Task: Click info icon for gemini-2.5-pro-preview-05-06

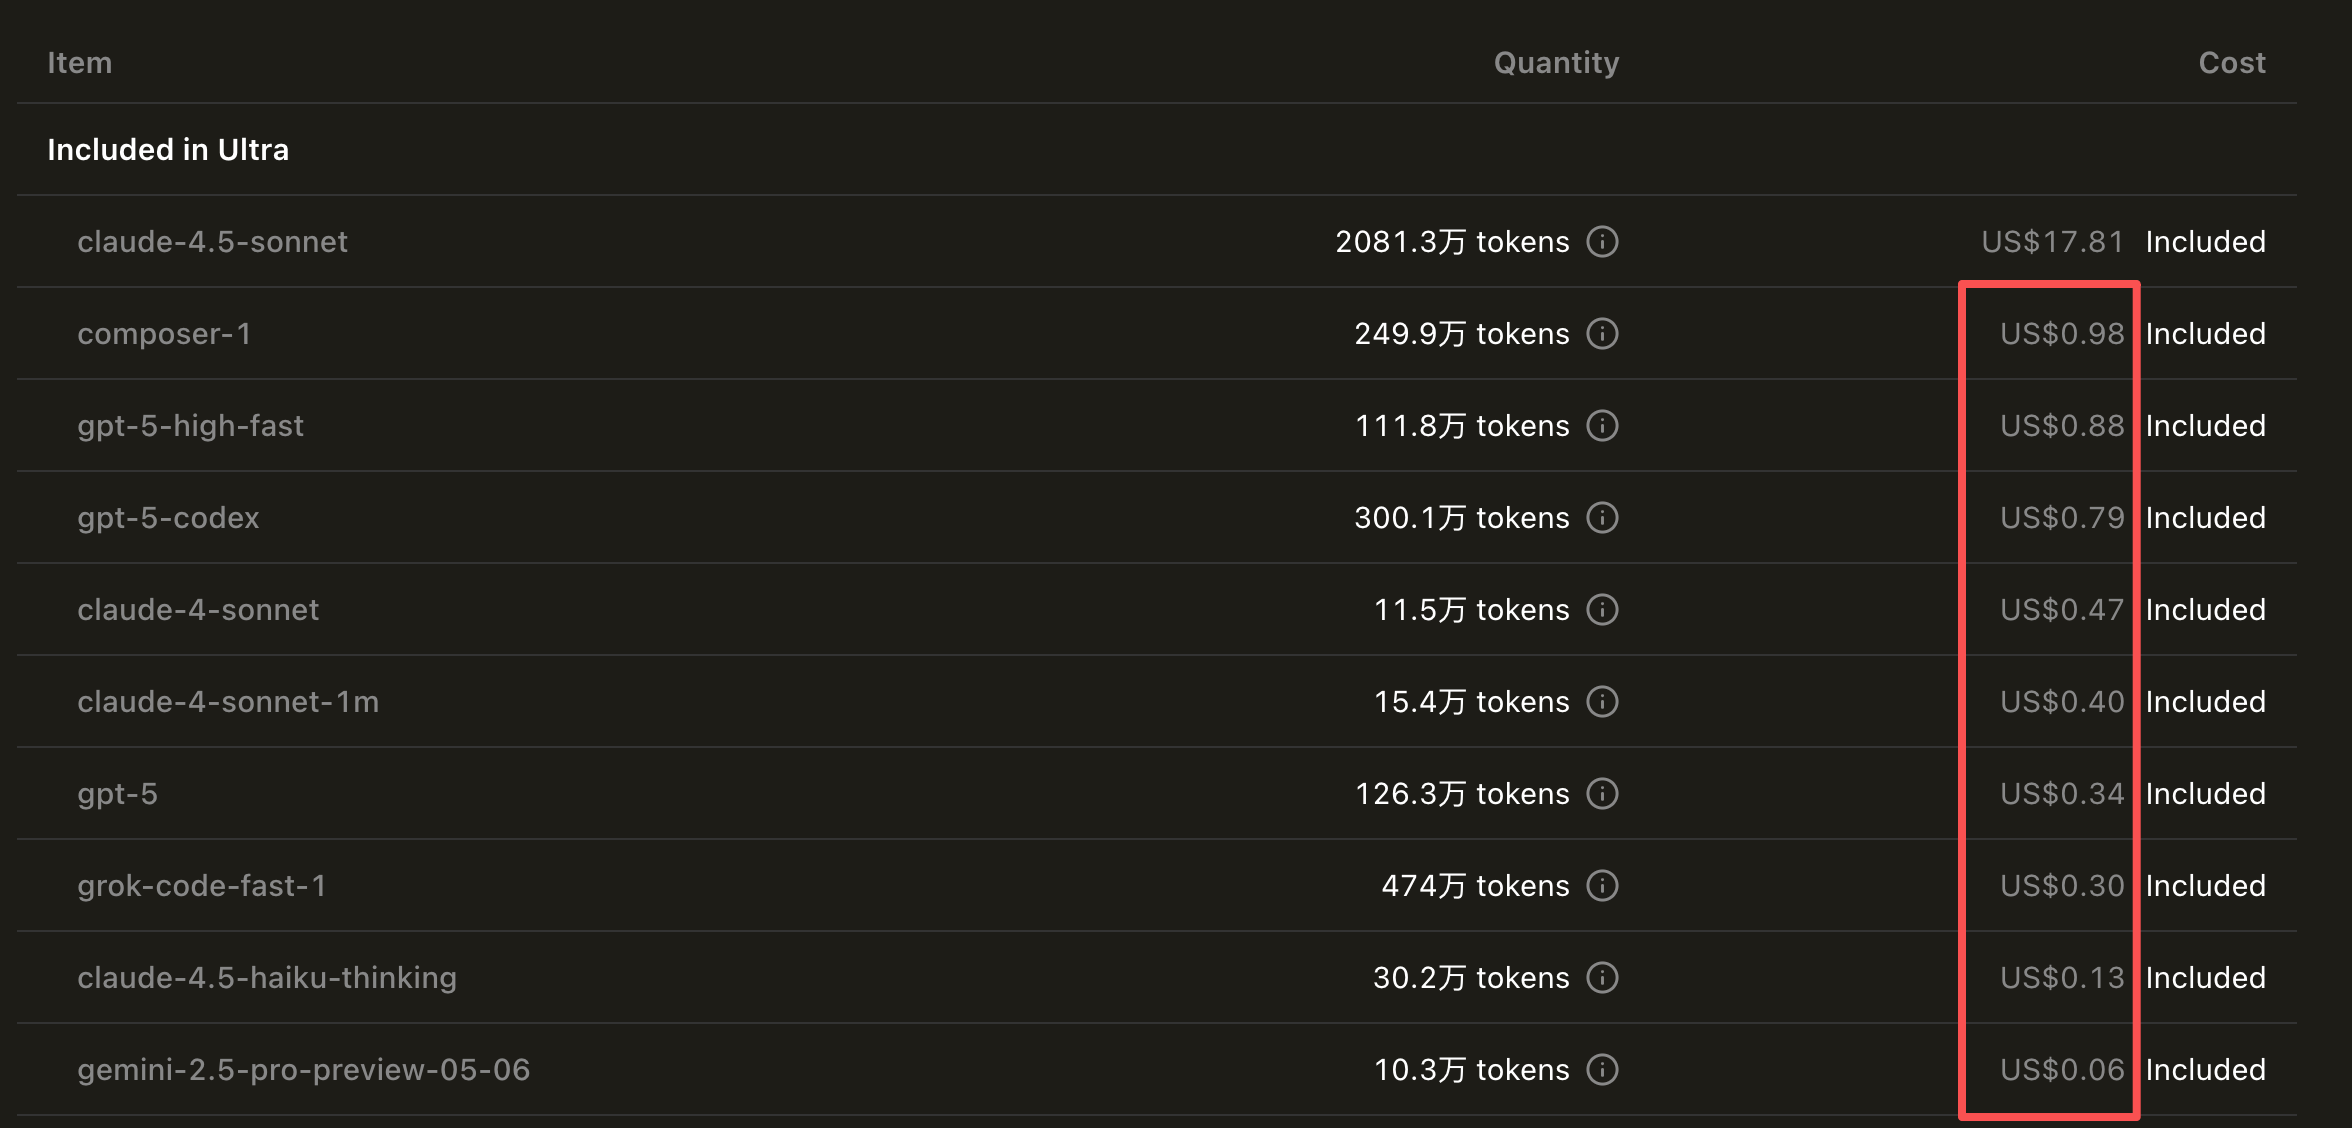Action: (1602, 1070)
